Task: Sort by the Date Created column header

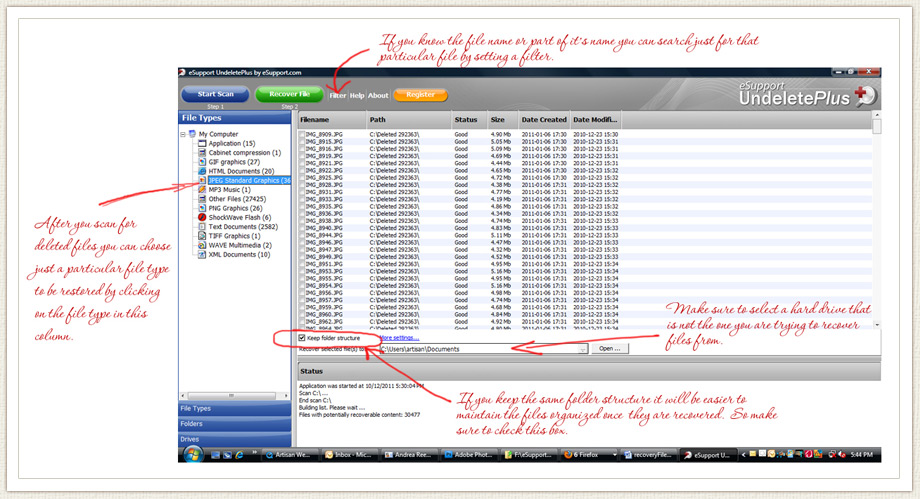Action: [x=543, y=120]
